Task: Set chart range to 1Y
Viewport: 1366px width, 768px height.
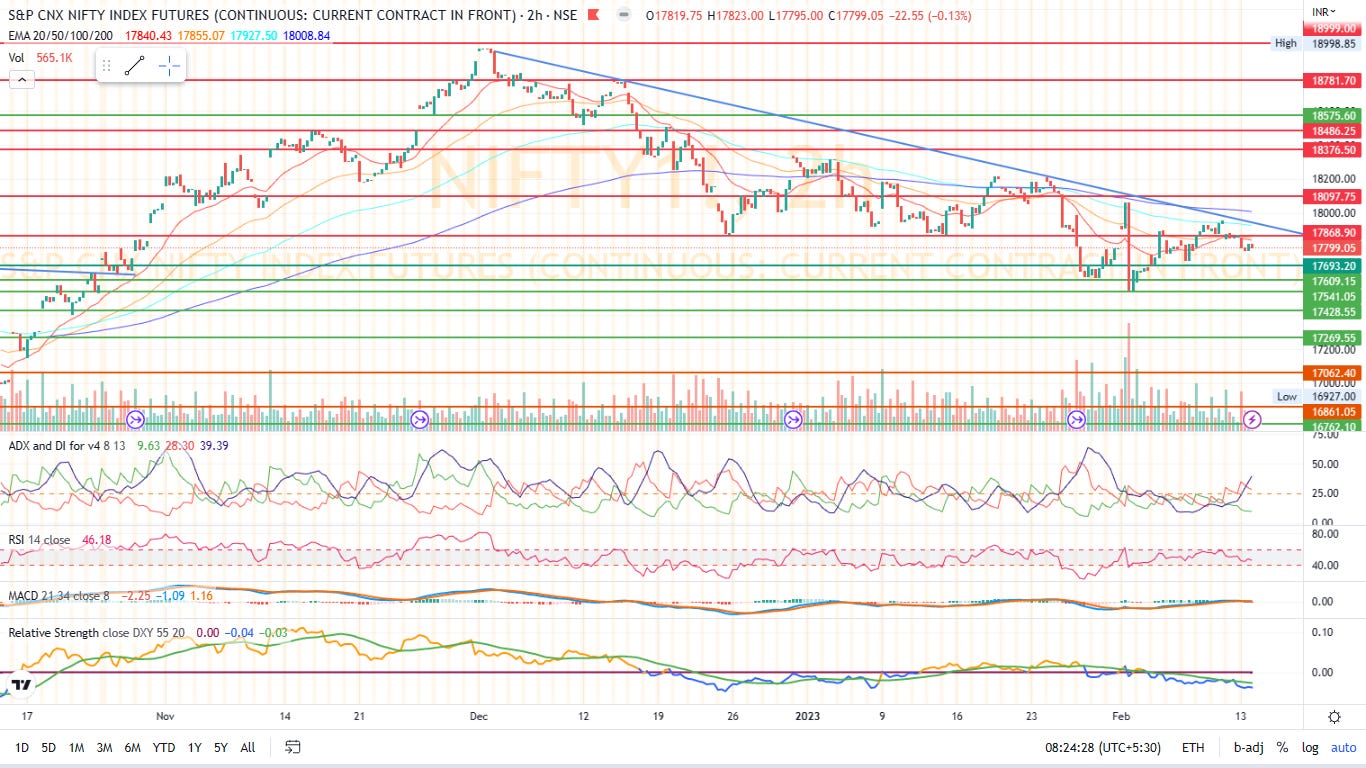Action: click(x=194, y=747)
